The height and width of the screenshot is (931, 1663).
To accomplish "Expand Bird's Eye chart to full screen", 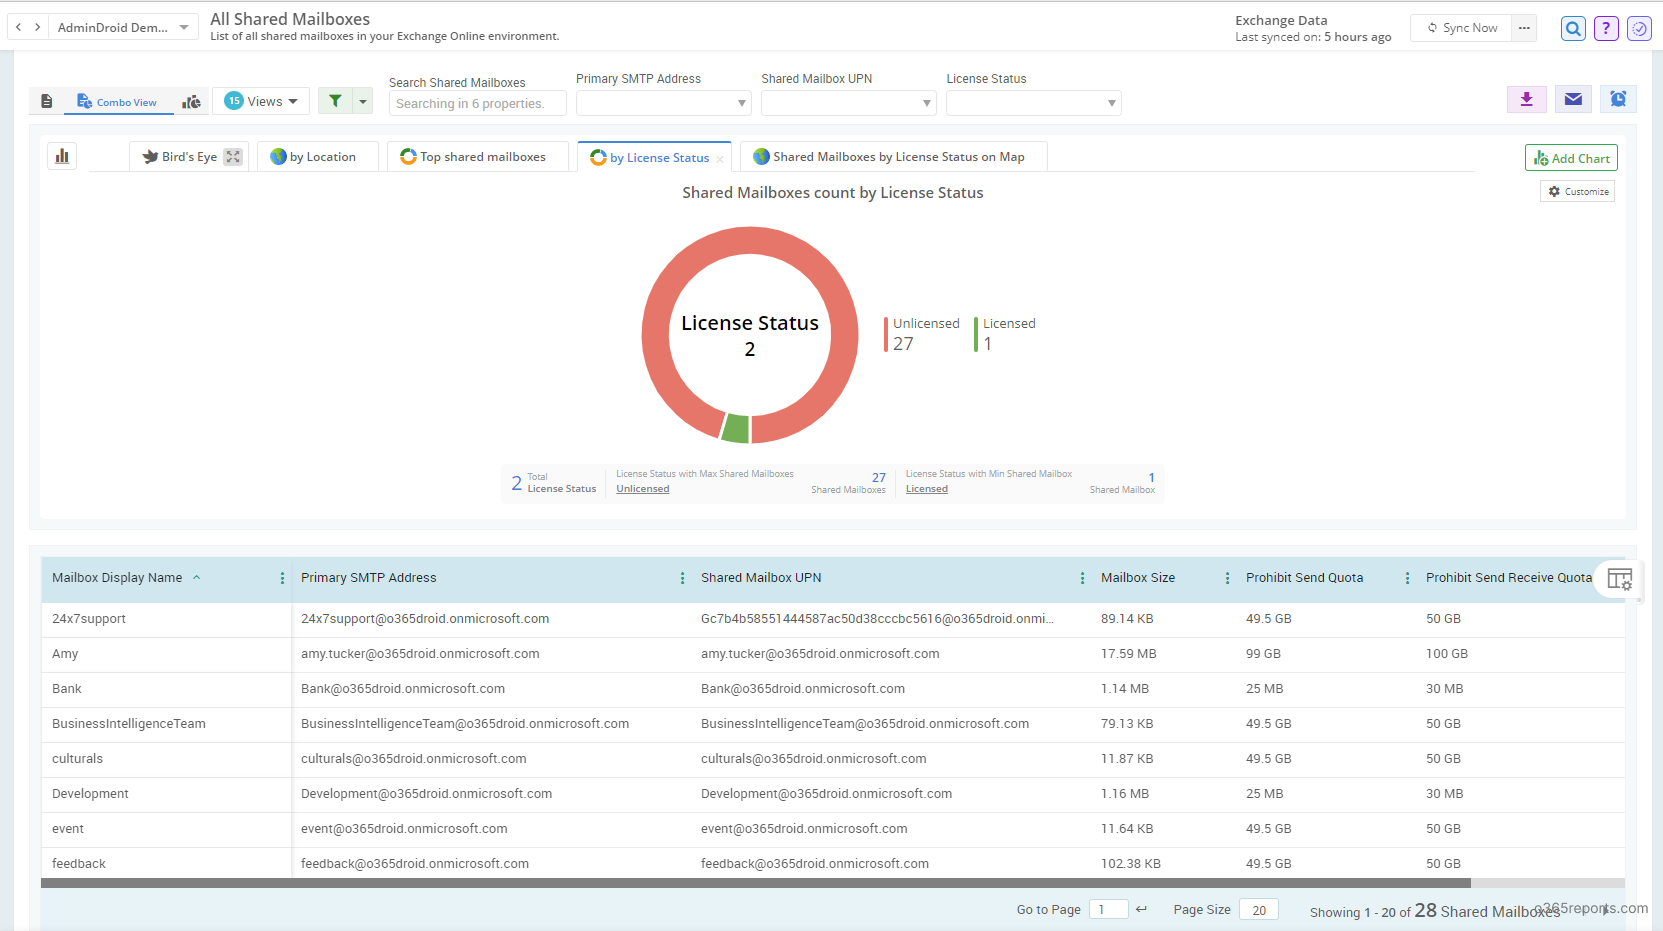I will tap(233, 156).
